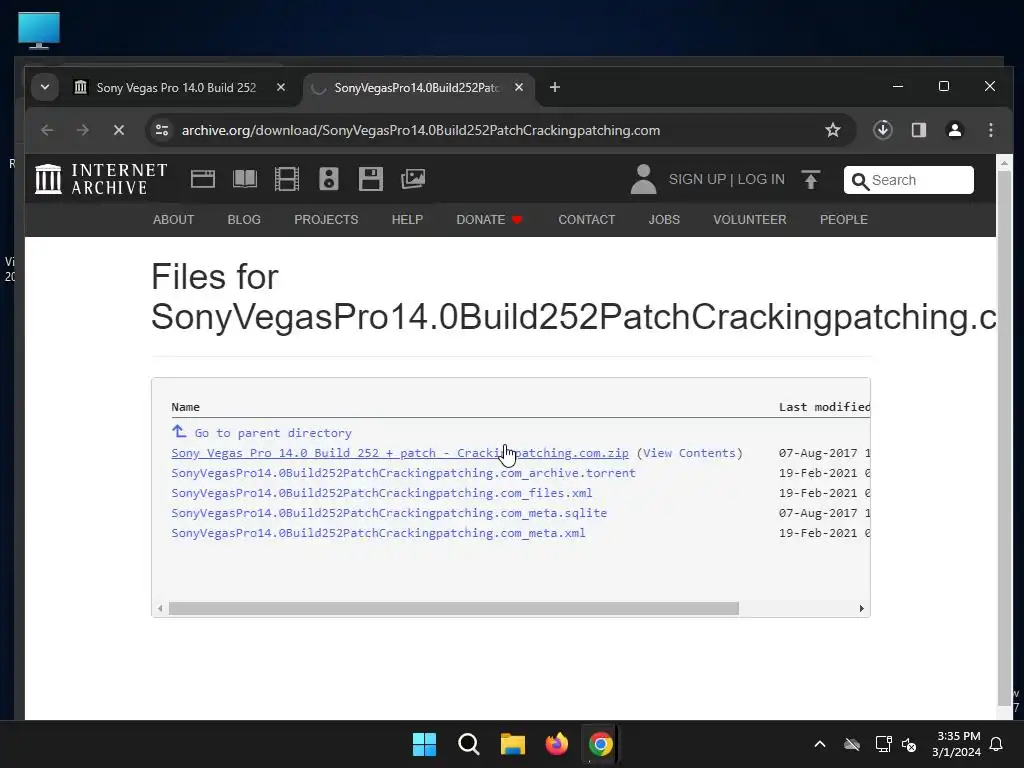Open the CONTACT menu item
Viewport: 1024px width, 768px height.
pyautogui.click(x=586, y=219)
